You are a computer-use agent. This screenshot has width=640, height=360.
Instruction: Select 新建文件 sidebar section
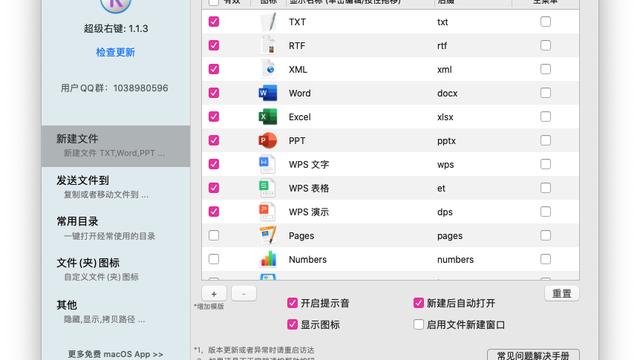116,146
